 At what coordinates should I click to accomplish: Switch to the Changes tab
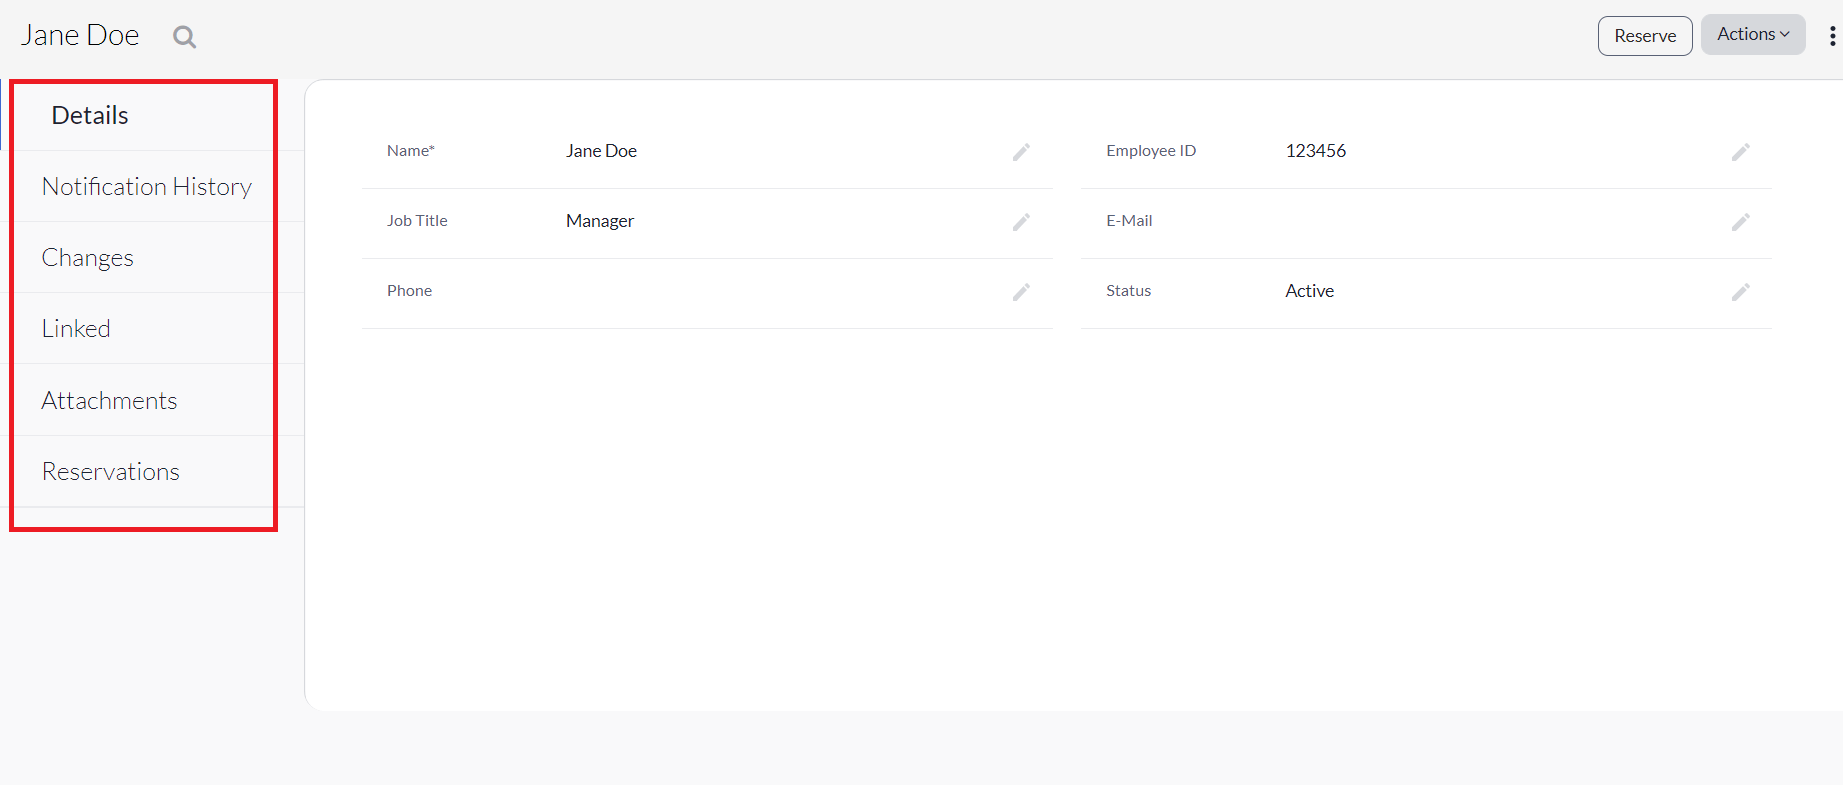click(88, 258)
